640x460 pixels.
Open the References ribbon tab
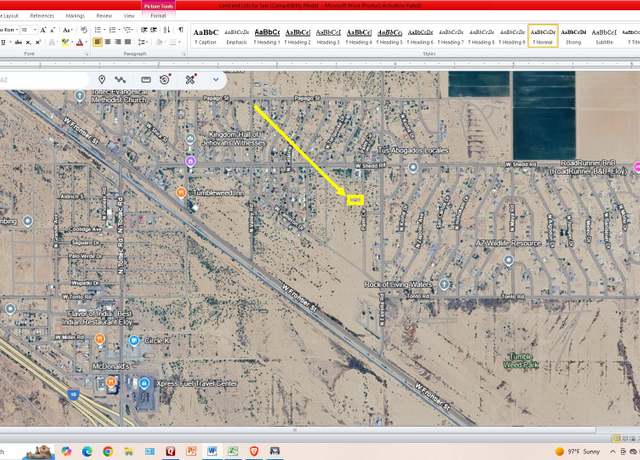click(x=42, y=16)
